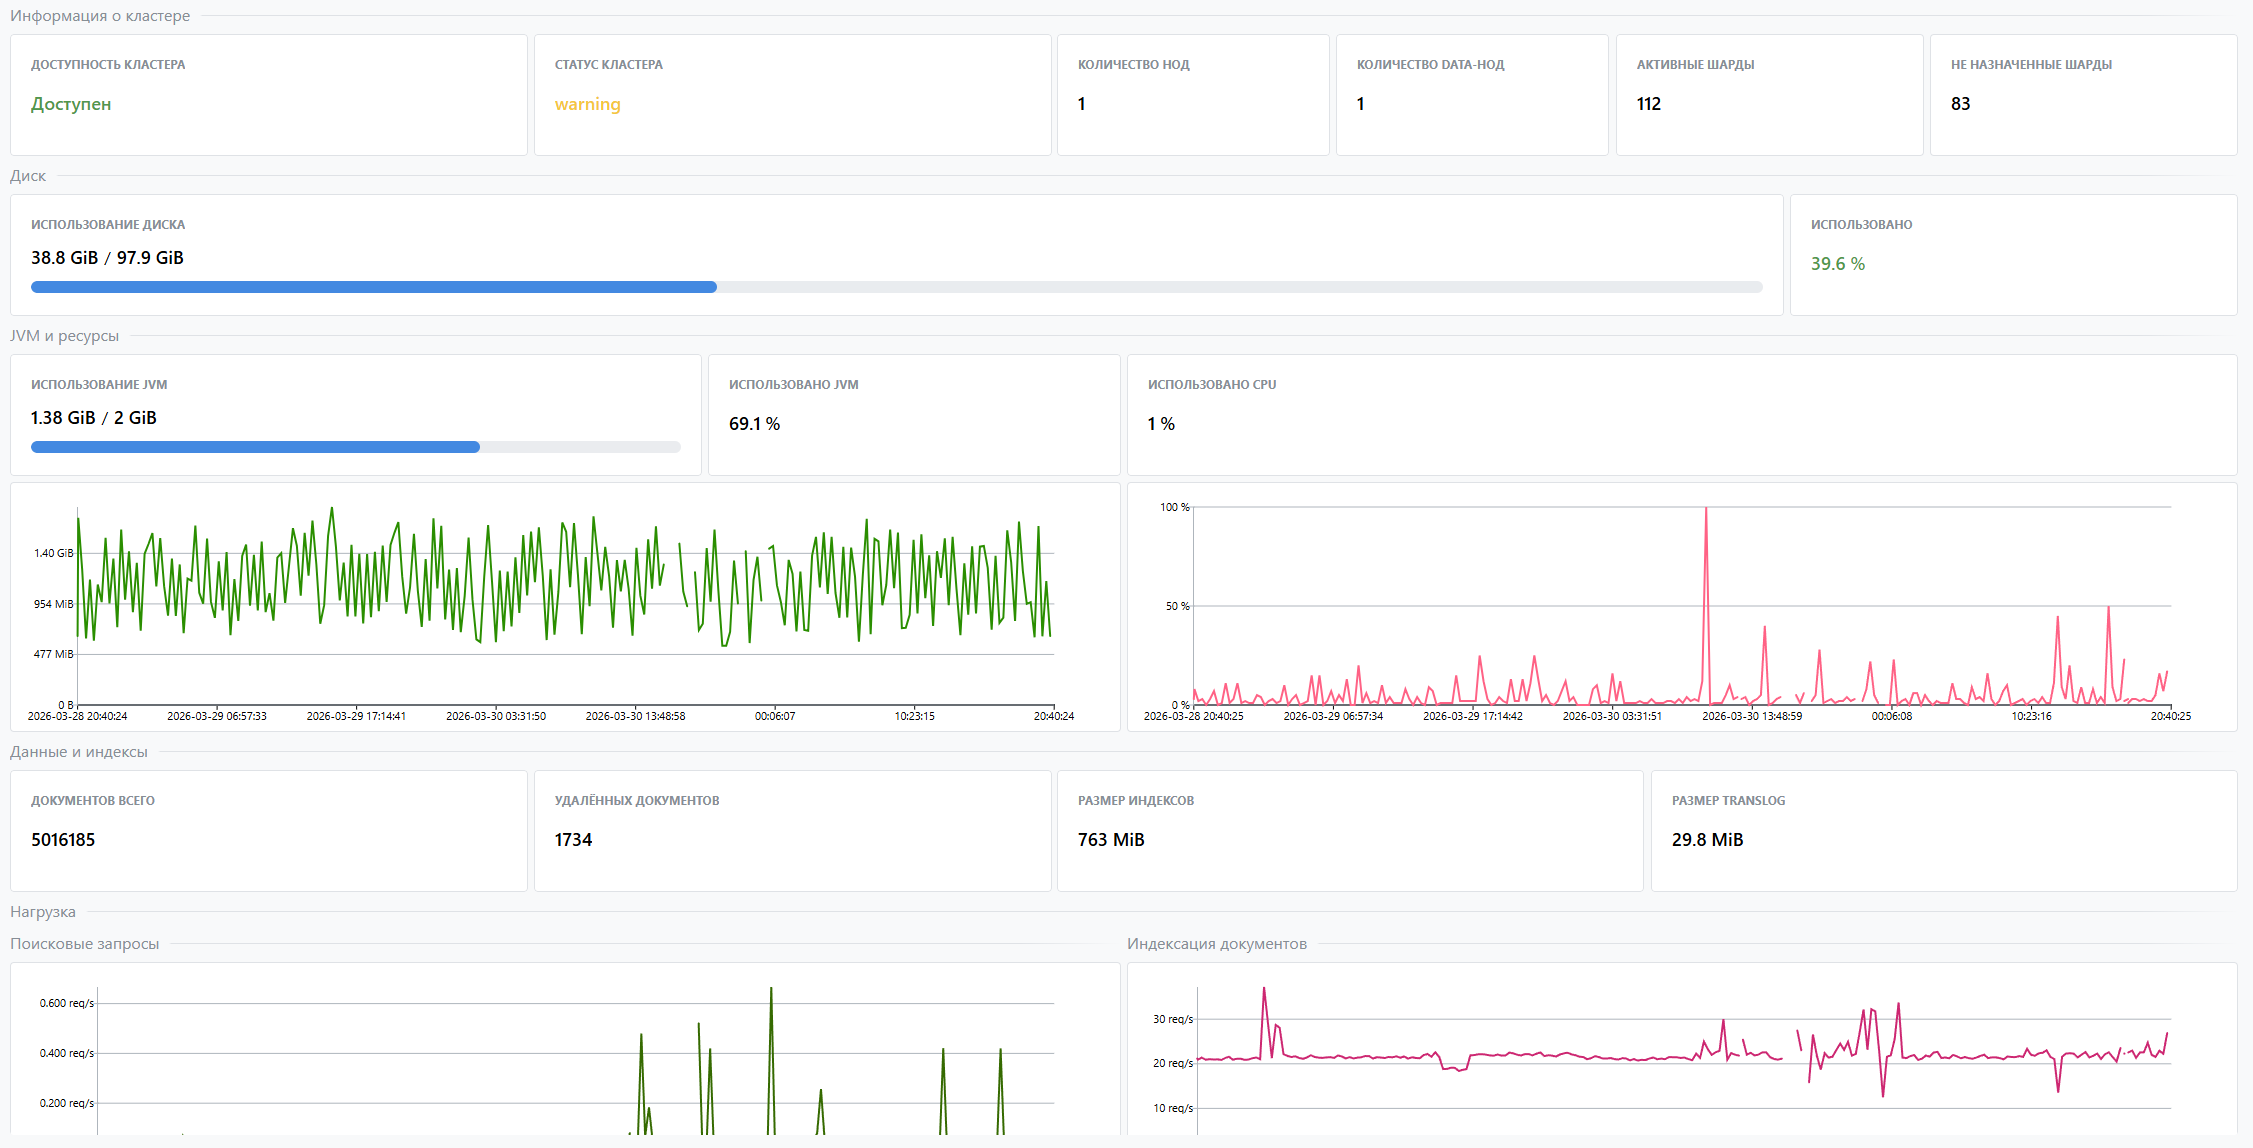This screenshot has width=2253, height=1148.
Task: Click the «39.6 %» disk used percentage
Action: pyautogui.click(x=1838, y=264)
